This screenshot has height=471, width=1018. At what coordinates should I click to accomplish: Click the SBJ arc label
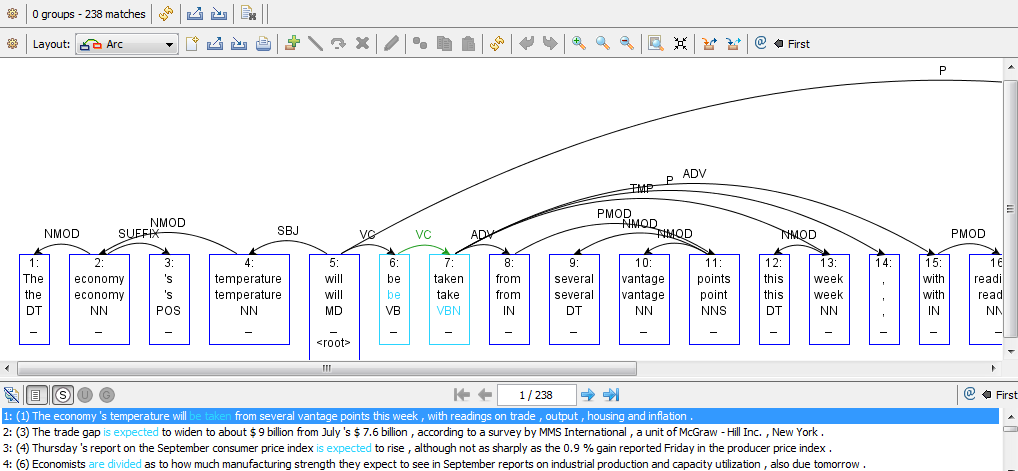tap(288, 231)
